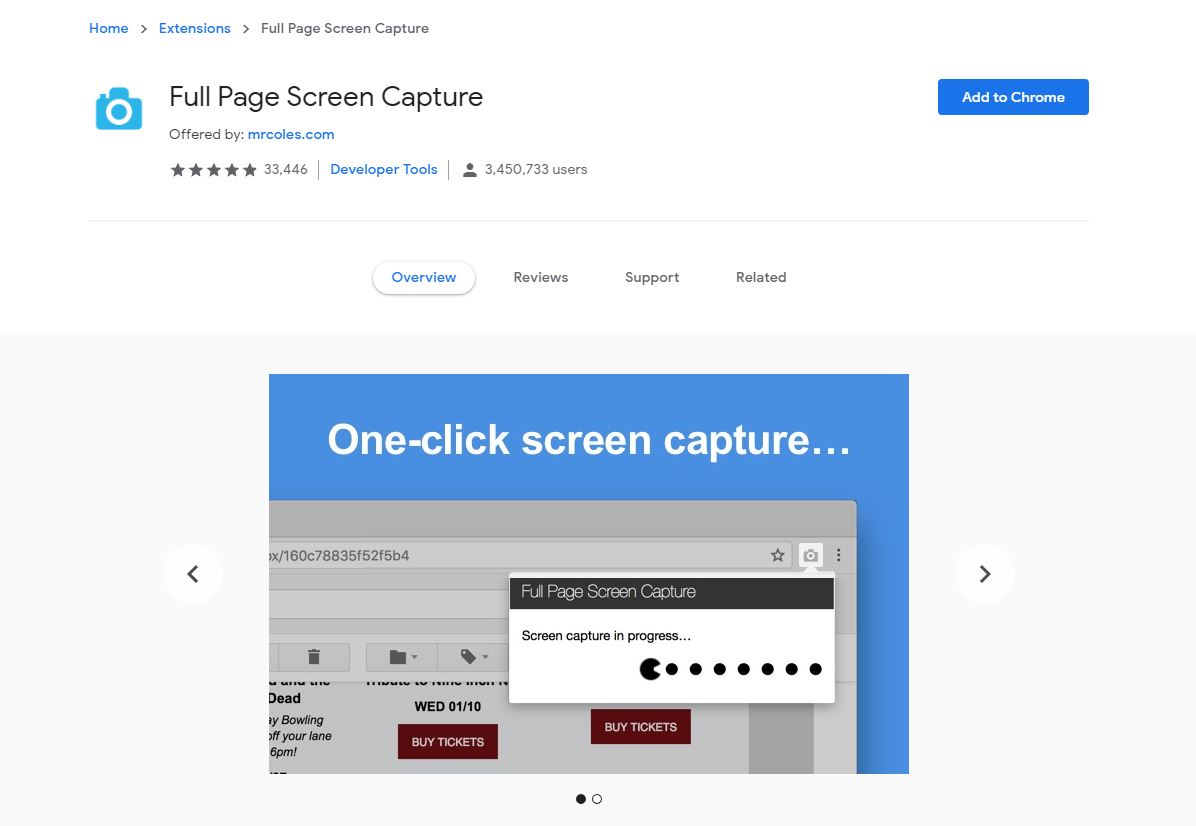The image size is (1196, 826).
Task: Click the folder dropdown in the promo image
Action: 403,657
